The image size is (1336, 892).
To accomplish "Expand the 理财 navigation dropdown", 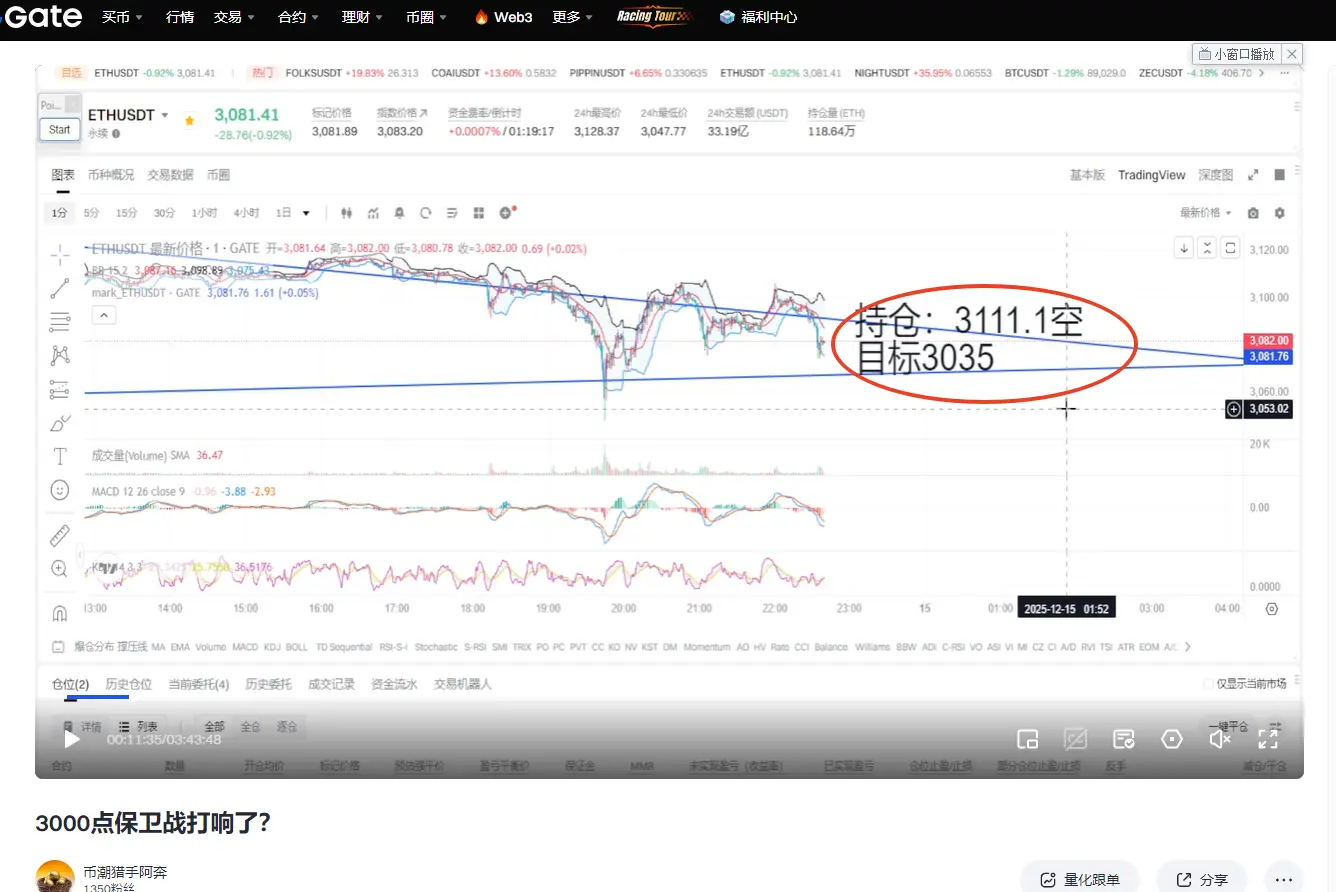I will (362, 17).
